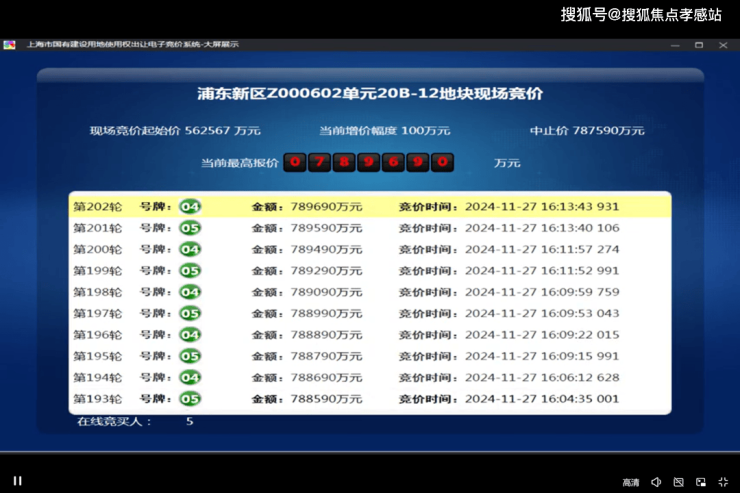
Task: Click amount 788890万元
Action: point(326,335)
